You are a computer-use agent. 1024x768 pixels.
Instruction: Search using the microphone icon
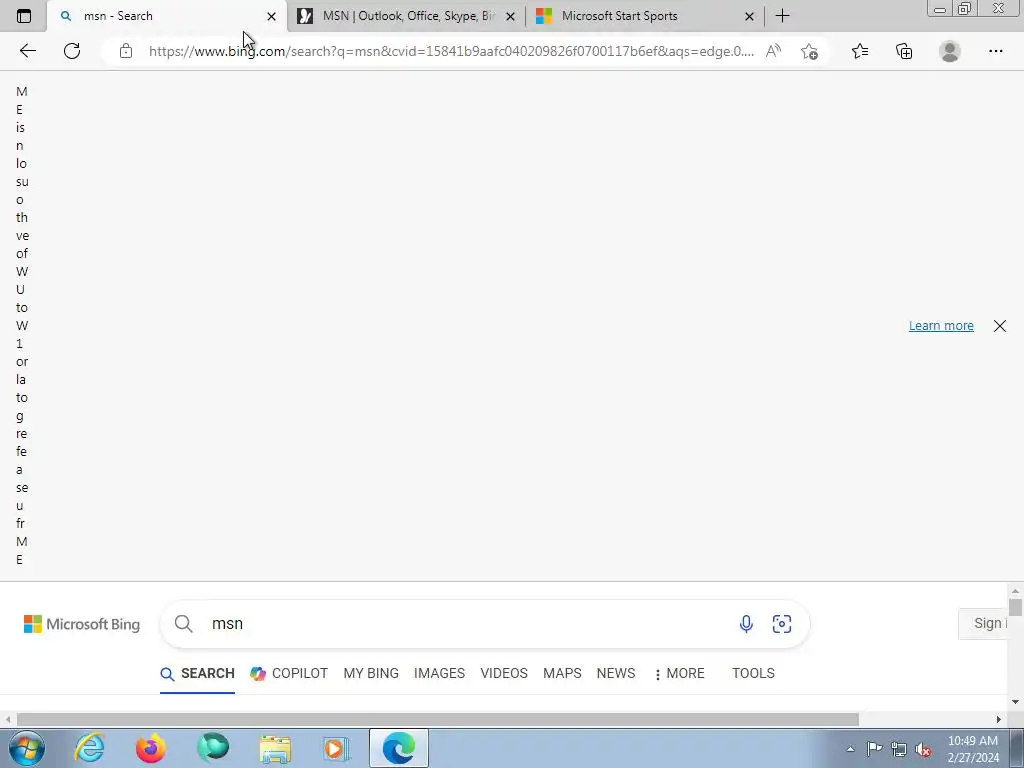746,624
